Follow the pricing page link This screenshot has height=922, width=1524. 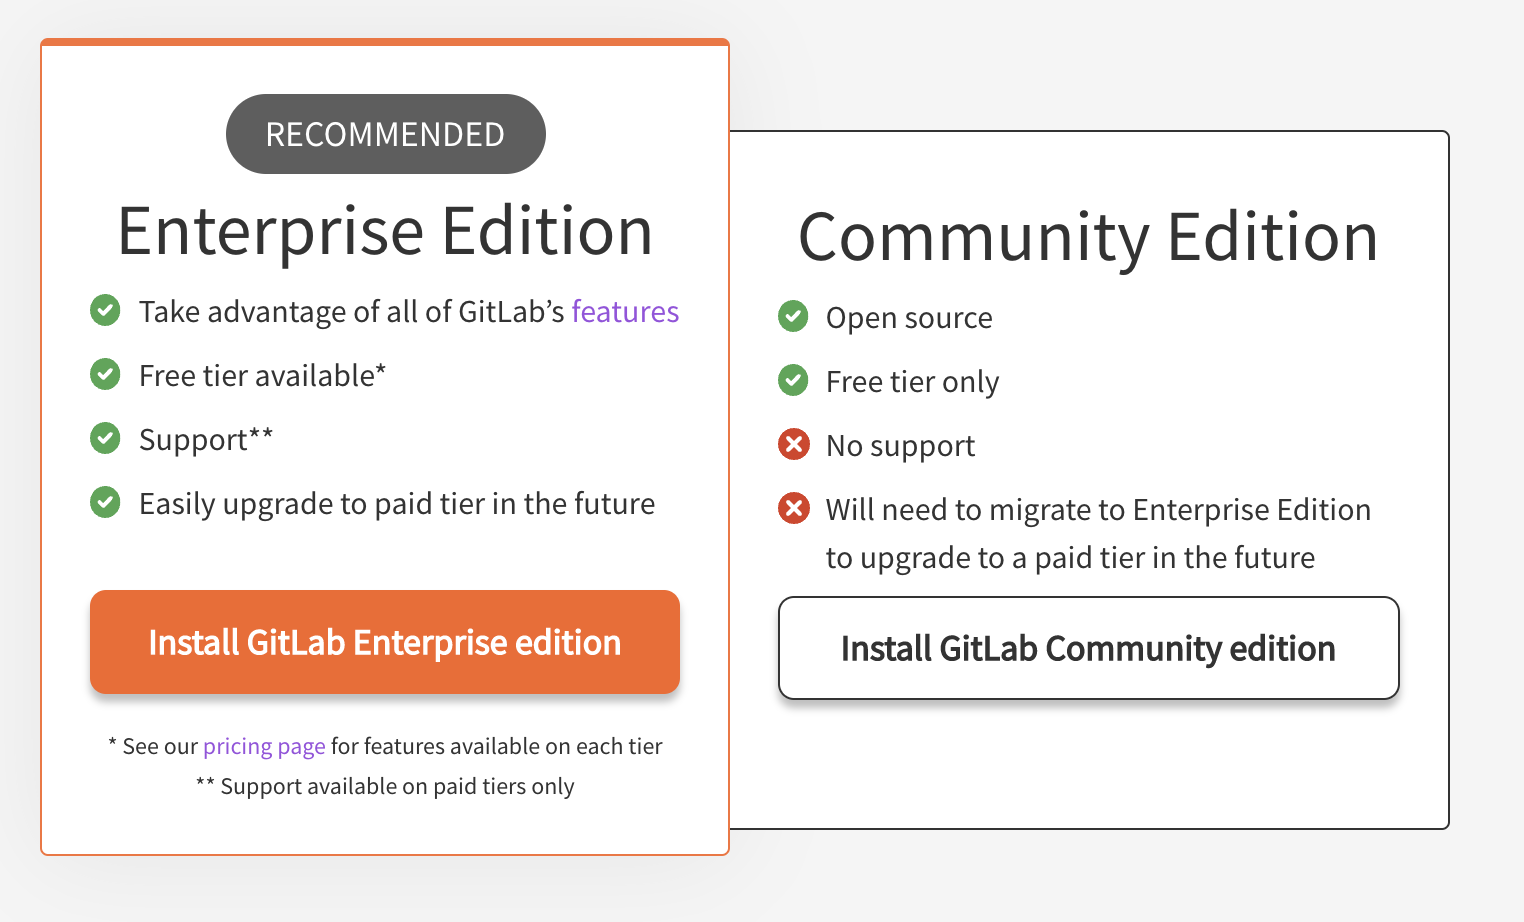[264, 746]
